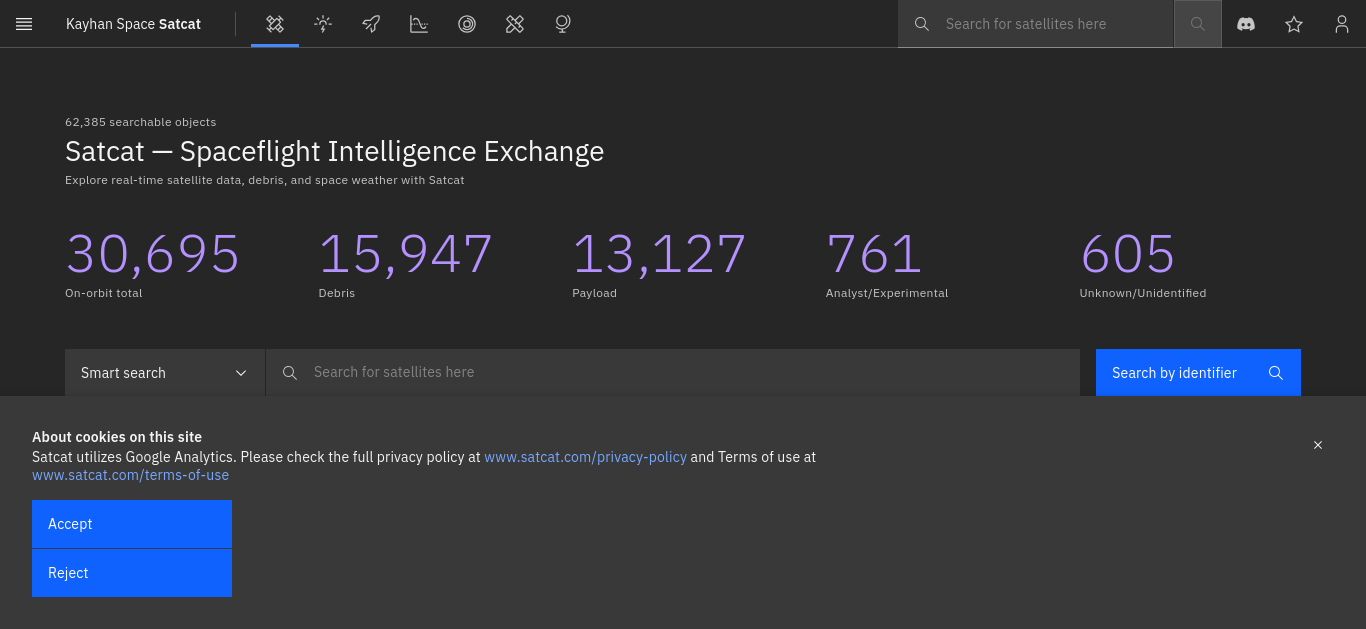This screenshot has width=1366, height=629.
Task: Open the user account icon
Action: (x=1342, y=24)
